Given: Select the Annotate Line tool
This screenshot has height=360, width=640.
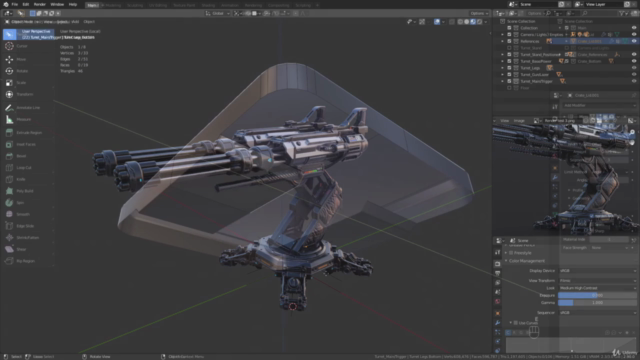Looking at the screenshot, I should click(x=9, y=108).
